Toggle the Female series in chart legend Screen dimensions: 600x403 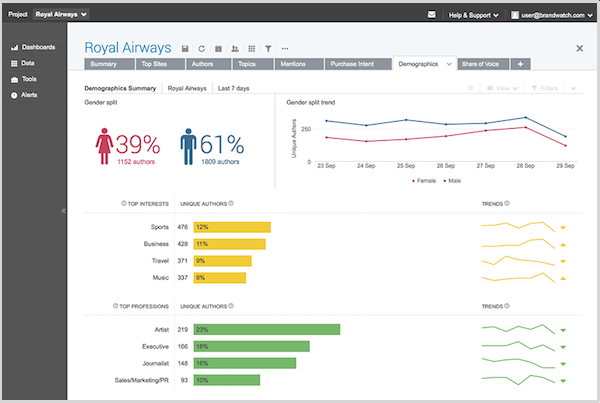pyautogui.click(x=424, y=181)
